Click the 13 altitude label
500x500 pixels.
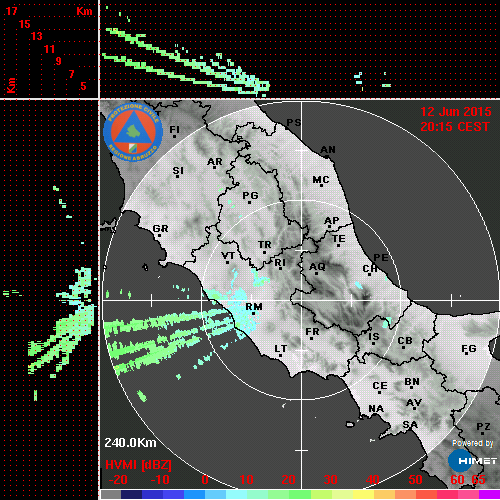coord(37,36)
